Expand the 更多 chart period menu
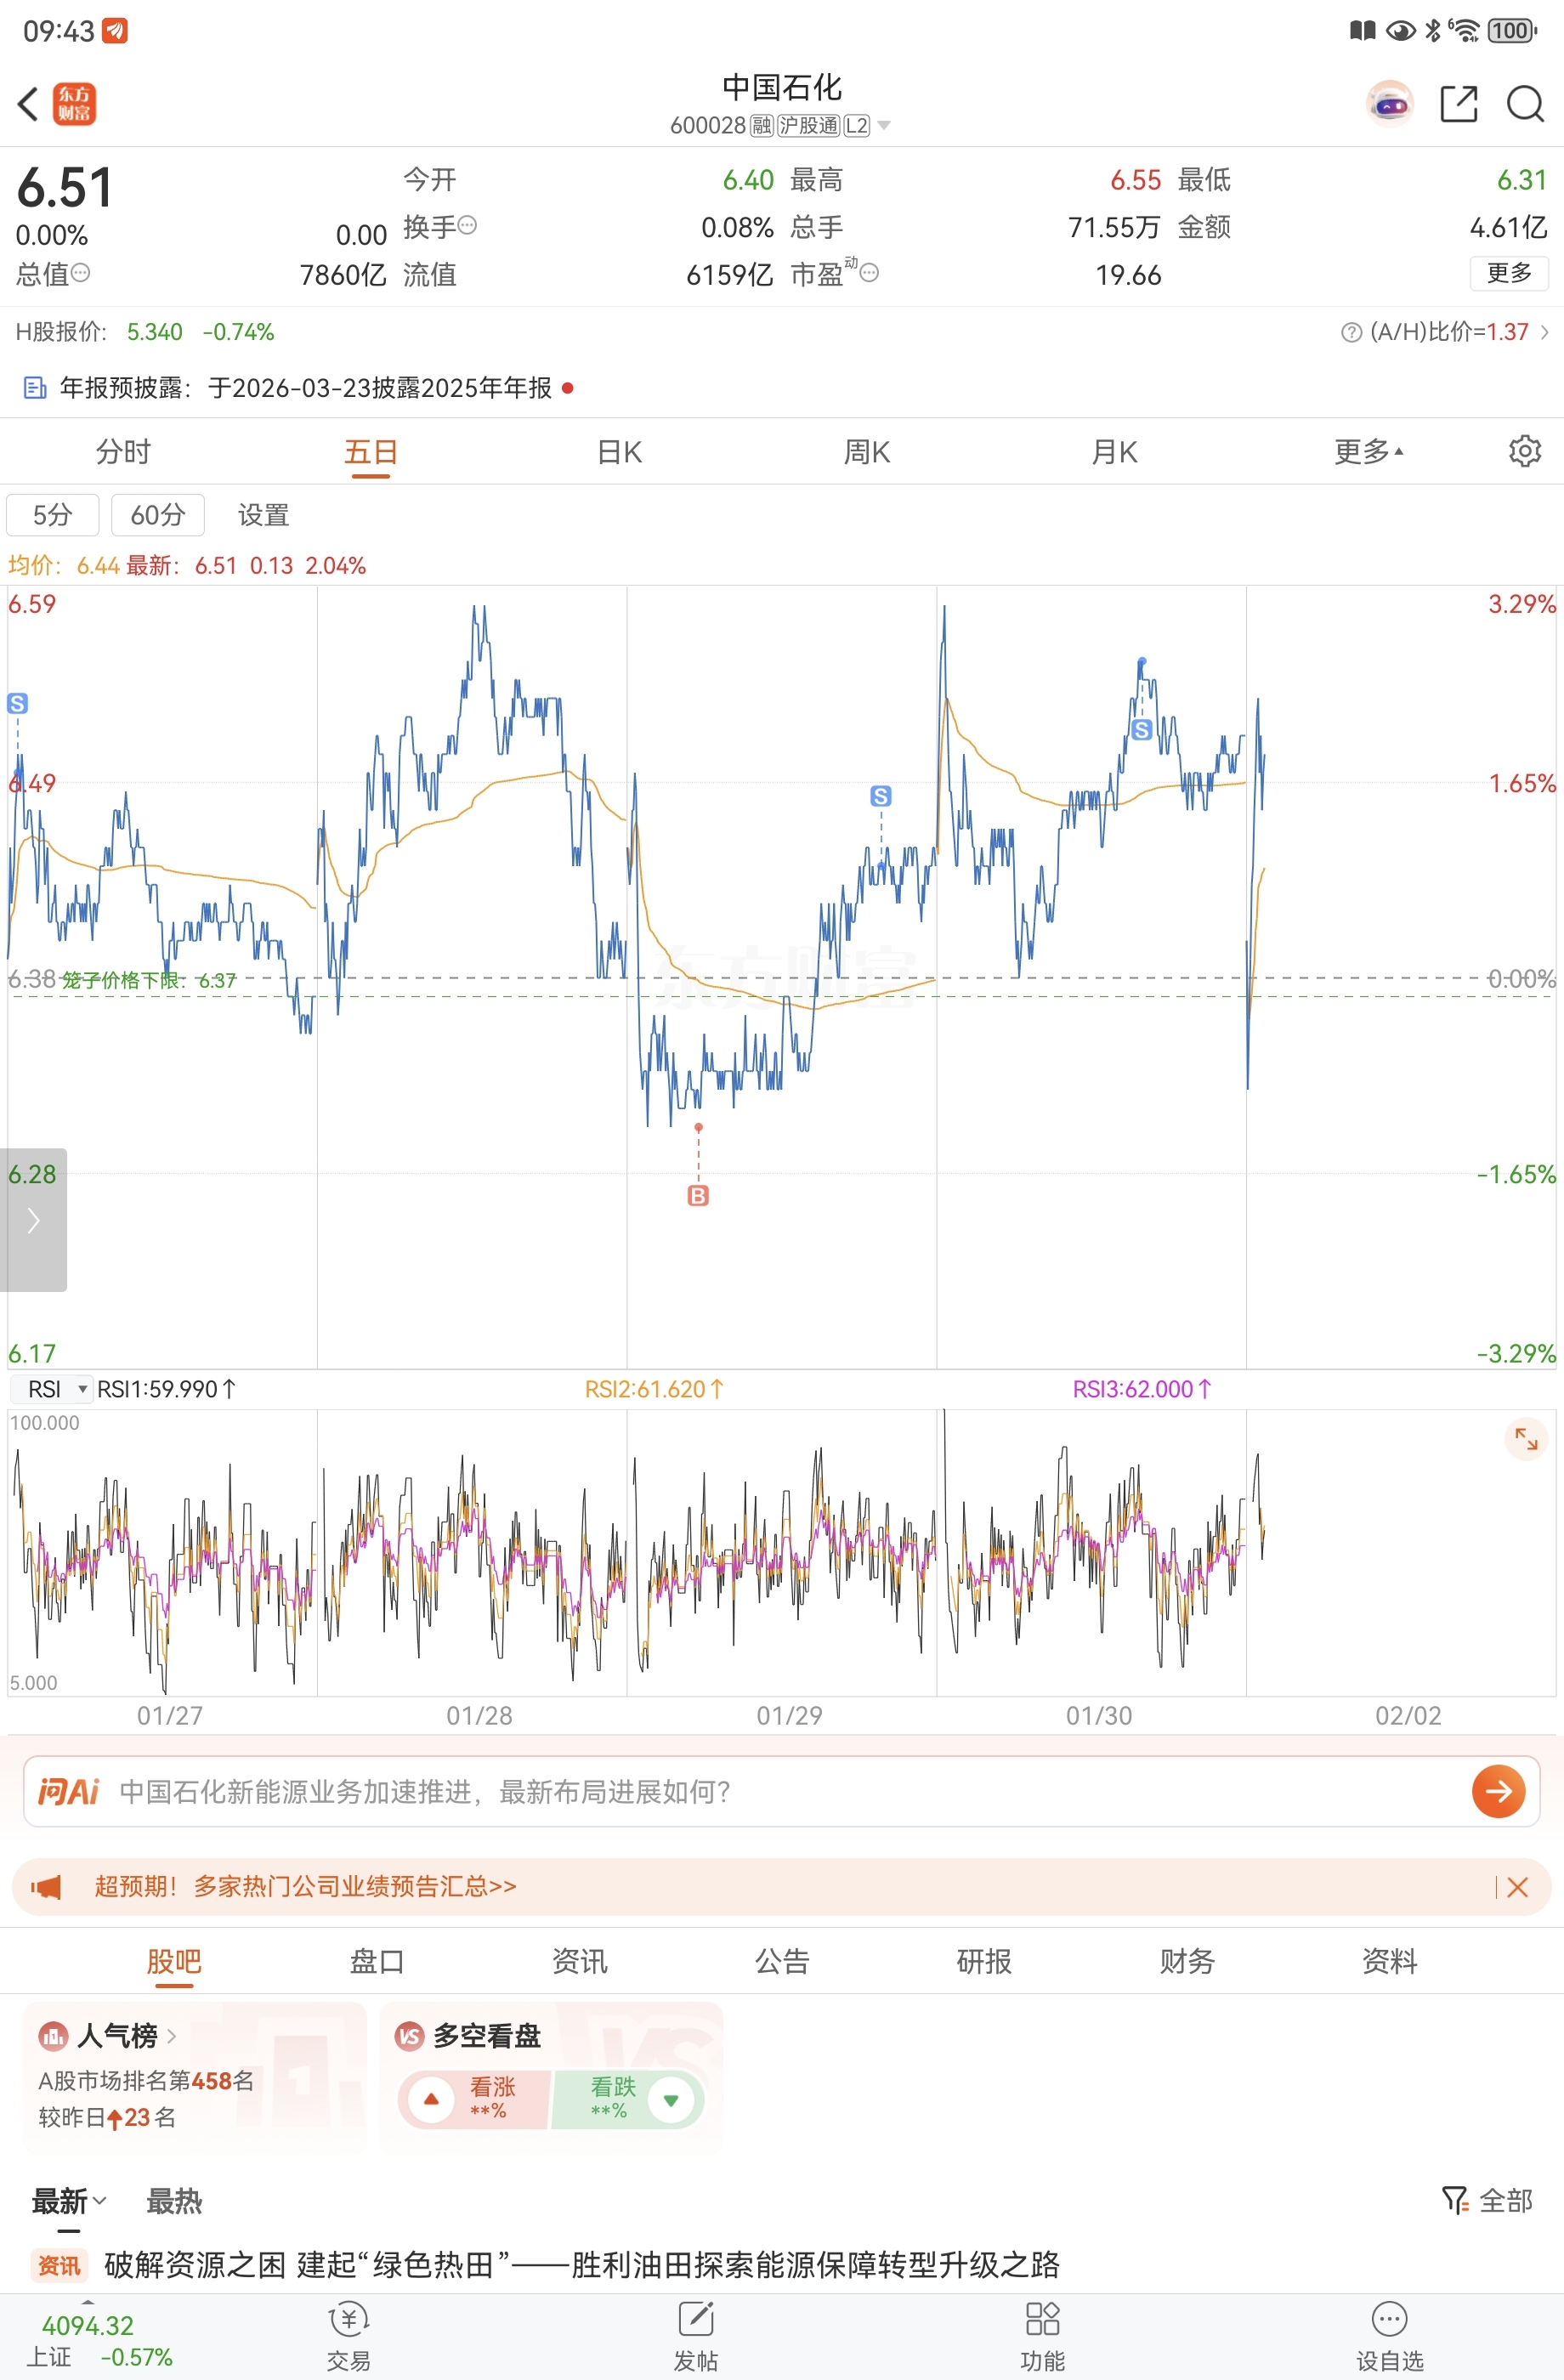 (x=1367, y=452)
